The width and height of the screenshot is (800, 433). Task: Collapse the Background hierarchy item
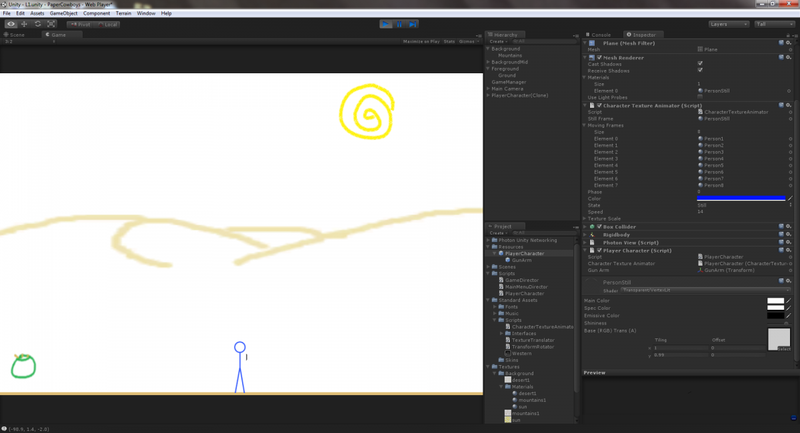488,49
